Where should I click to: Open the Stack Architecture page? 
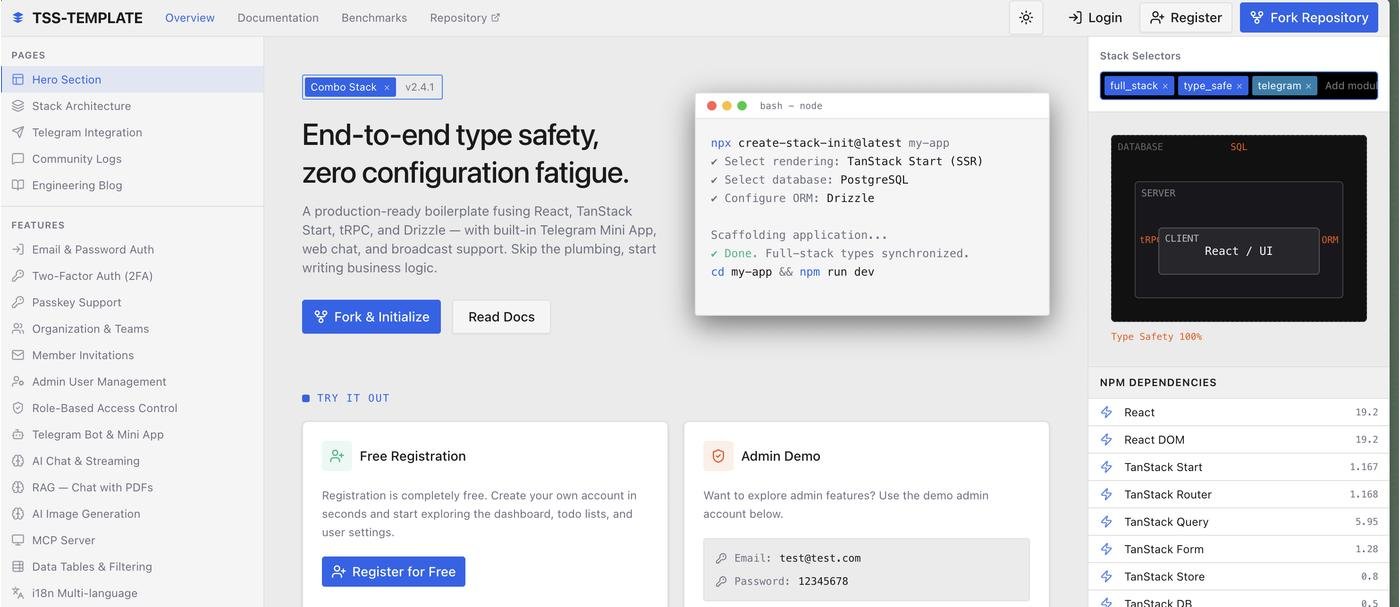[132, 106]
